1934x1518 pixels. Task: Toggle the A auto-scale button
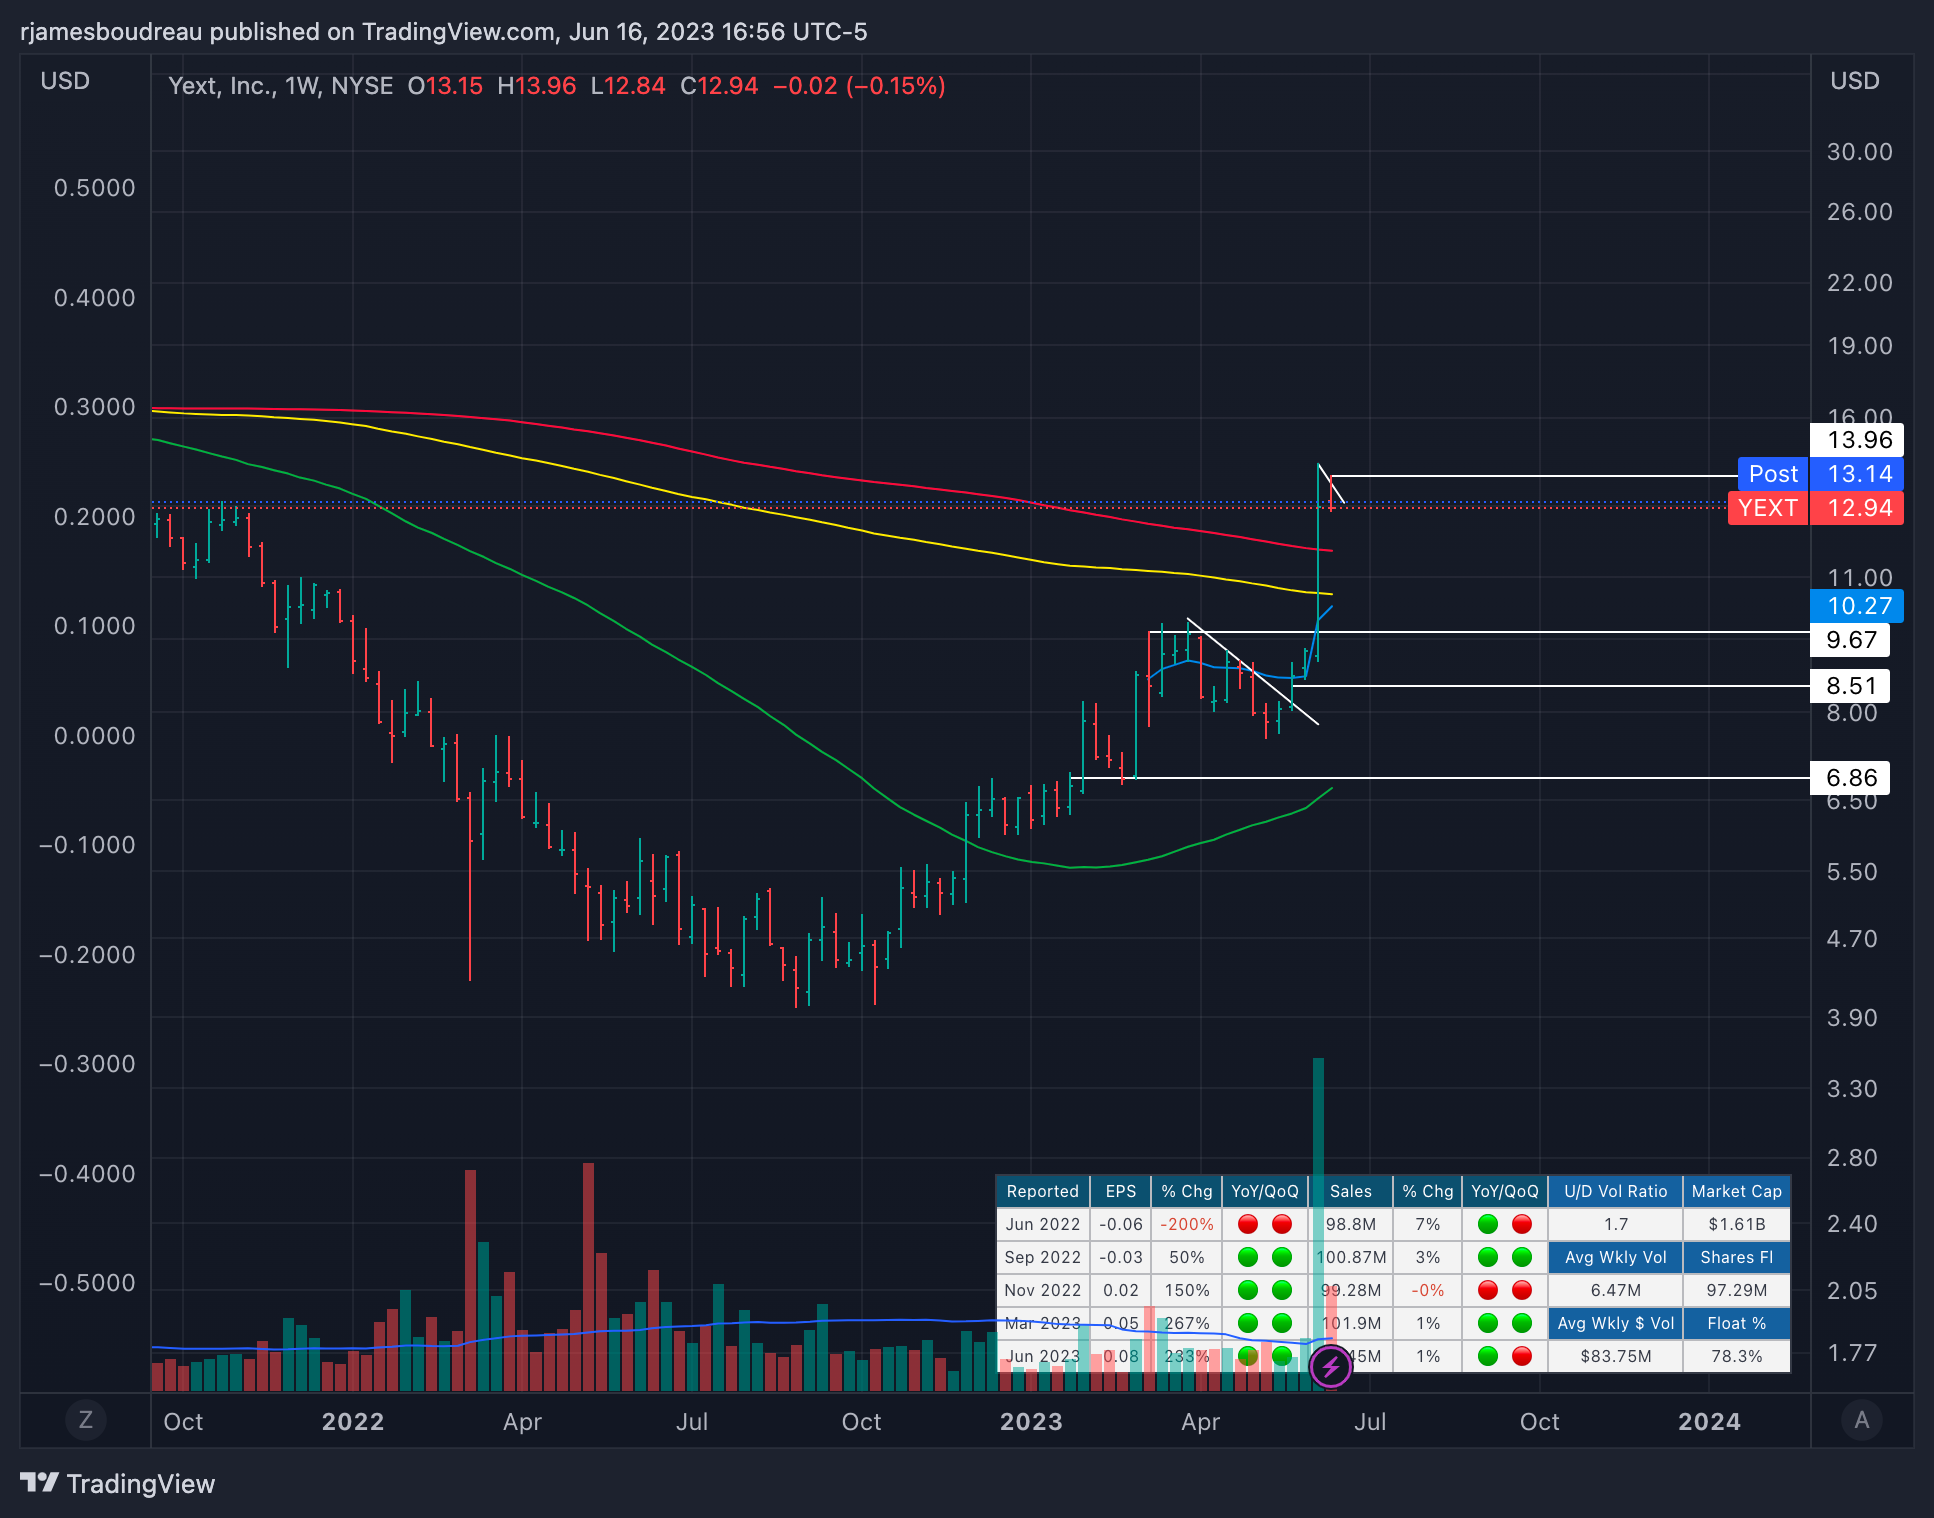tap(1861, 1420)
